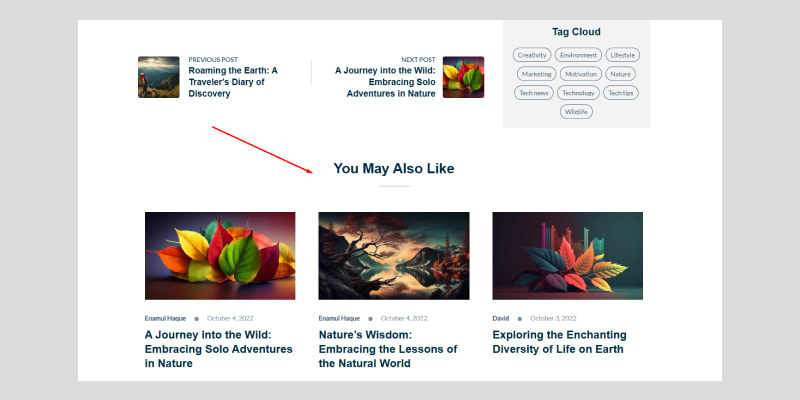Open the colorful leaves card image

point(220,256)
